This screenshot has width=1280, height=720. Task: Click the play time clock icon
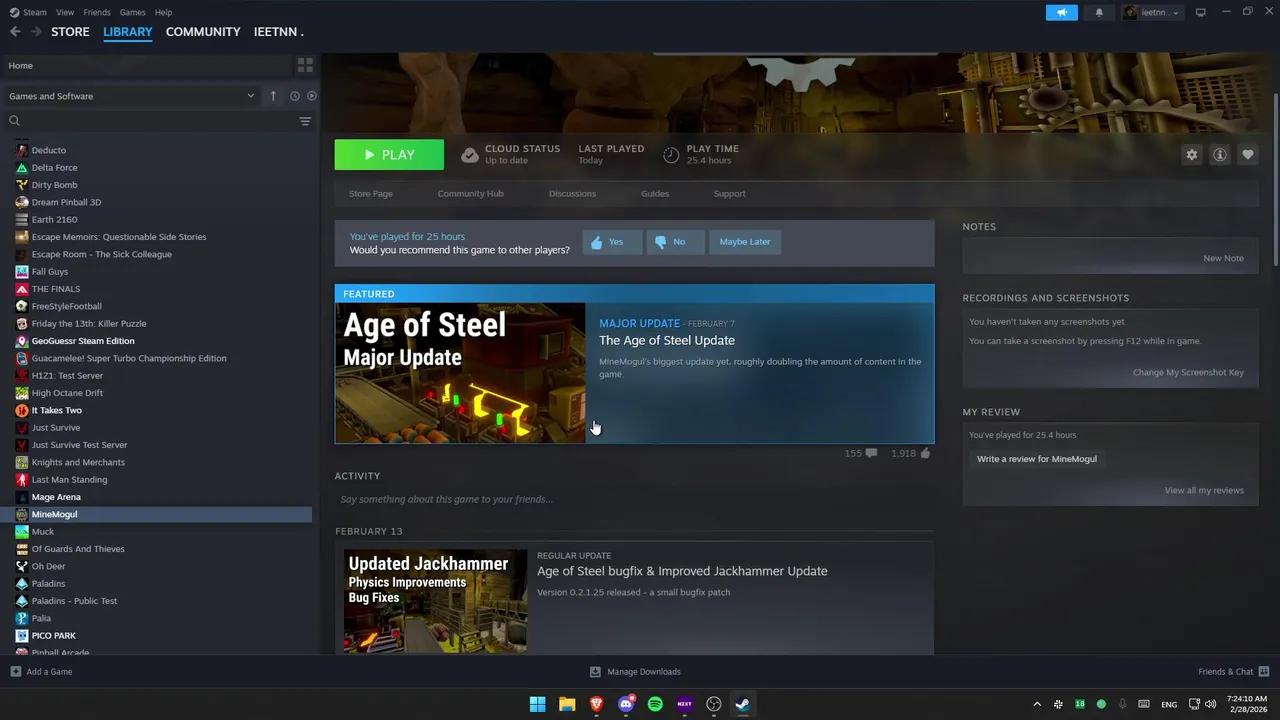click(671, 155)
